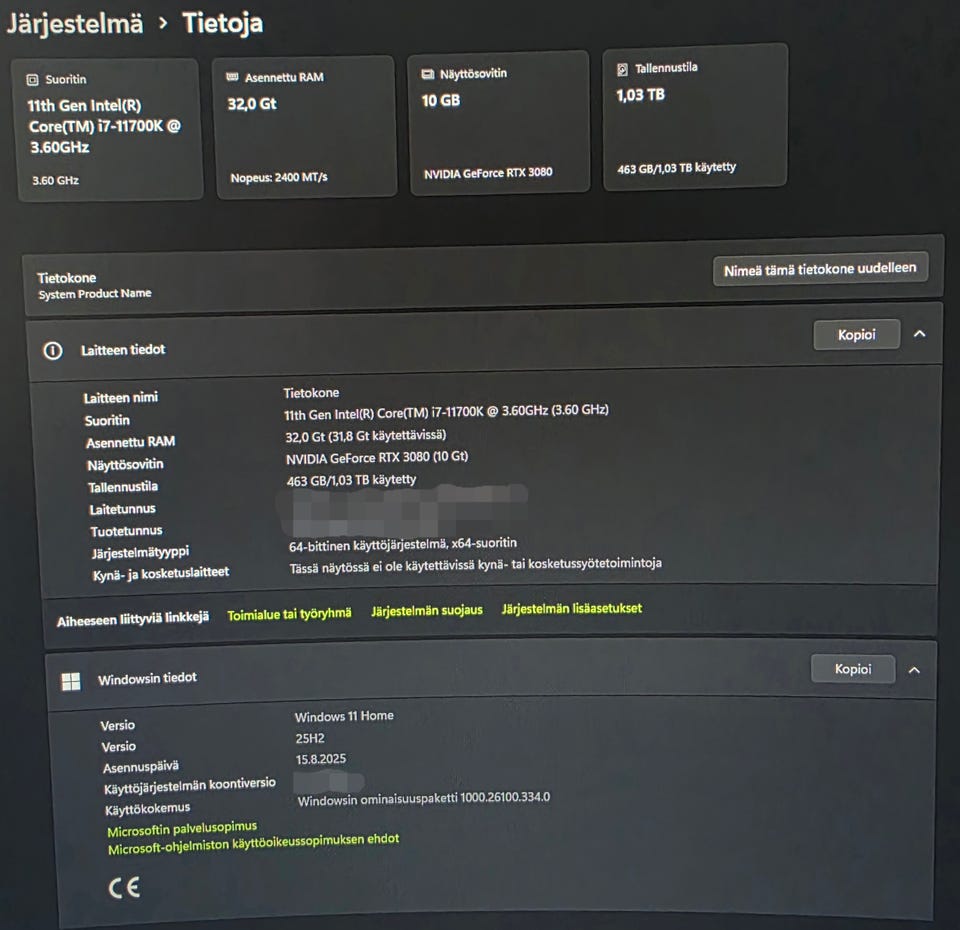Copy device info with Laitteen tiedot Kopioi
Viewport: 960px width, 930px height.
[x=857, y=334]
